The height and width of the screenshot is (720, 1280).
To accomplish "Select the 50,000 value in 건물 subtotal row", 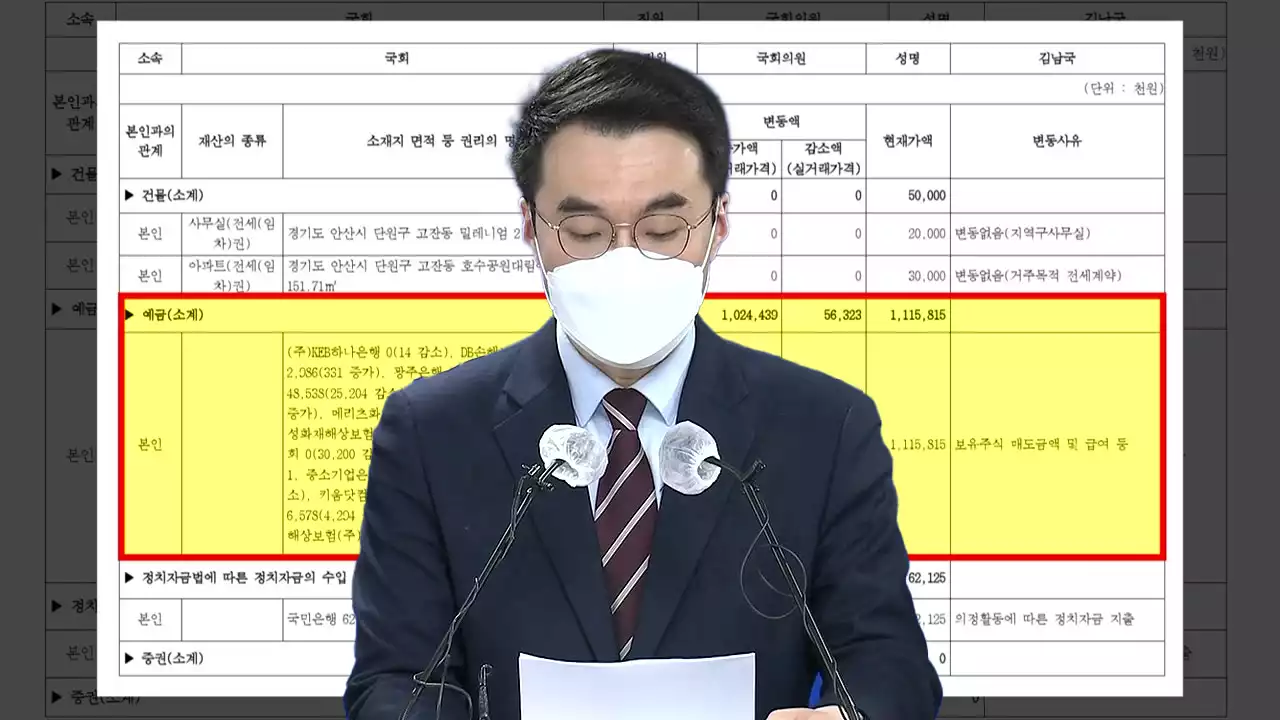I will (927, 195).
